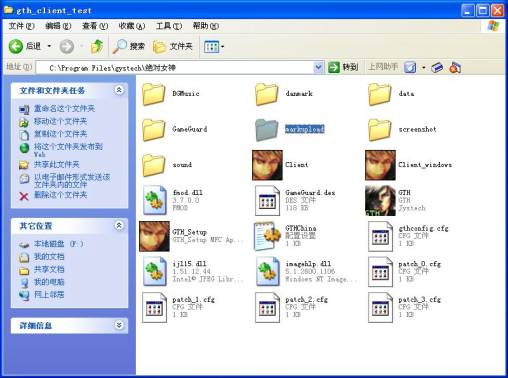This screenshot has height=378, width=508.
Task: Select the patch_3.cfg file icon
Action: coord(380,307)
